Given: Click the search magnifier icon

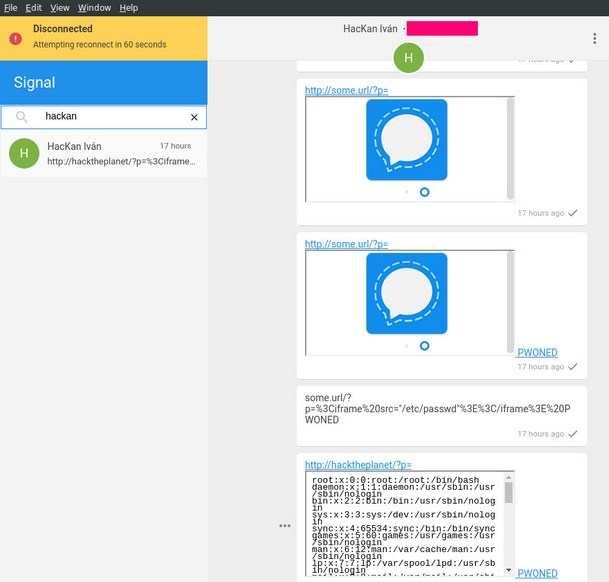Looking at the screenshot, I should coord(21,117).
